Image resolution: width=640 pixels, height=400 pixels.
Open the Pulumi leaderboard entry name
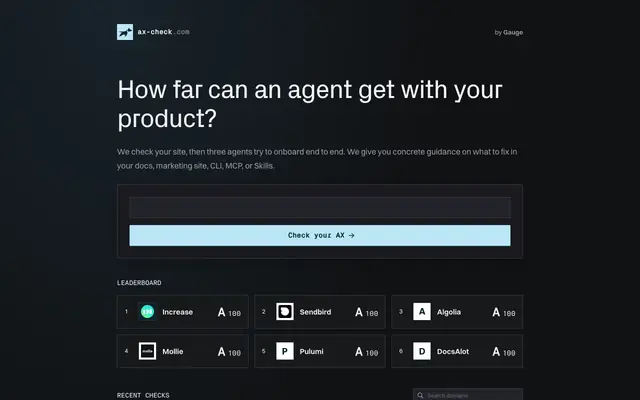311,351
